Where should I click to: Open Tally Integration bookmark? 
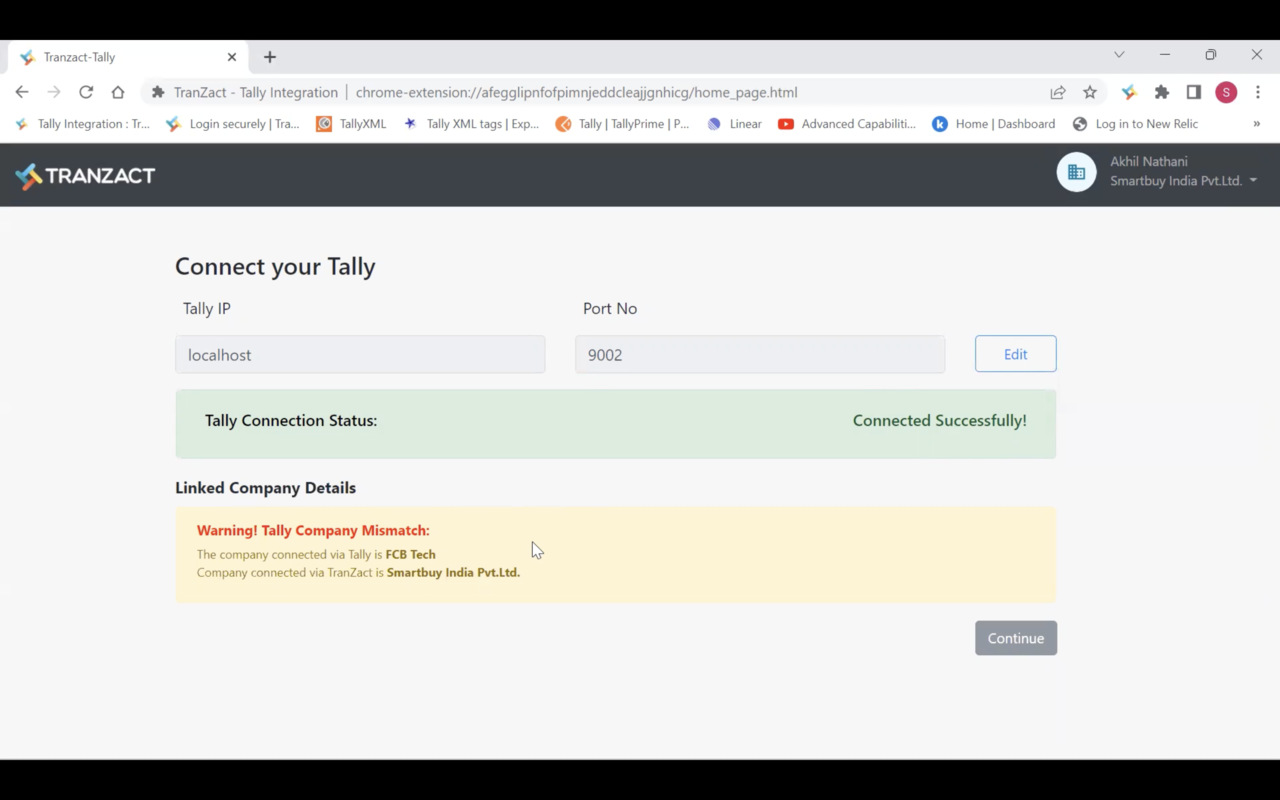[x=82, y=124]
